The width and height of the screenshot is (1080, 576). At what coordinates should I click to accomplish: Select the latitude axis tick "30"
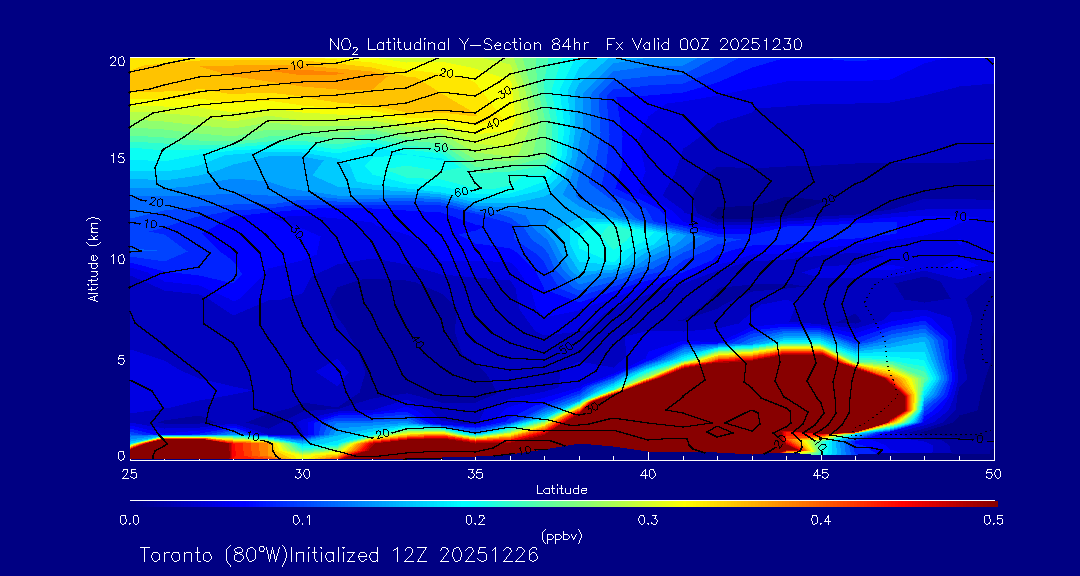click(302, 474)
